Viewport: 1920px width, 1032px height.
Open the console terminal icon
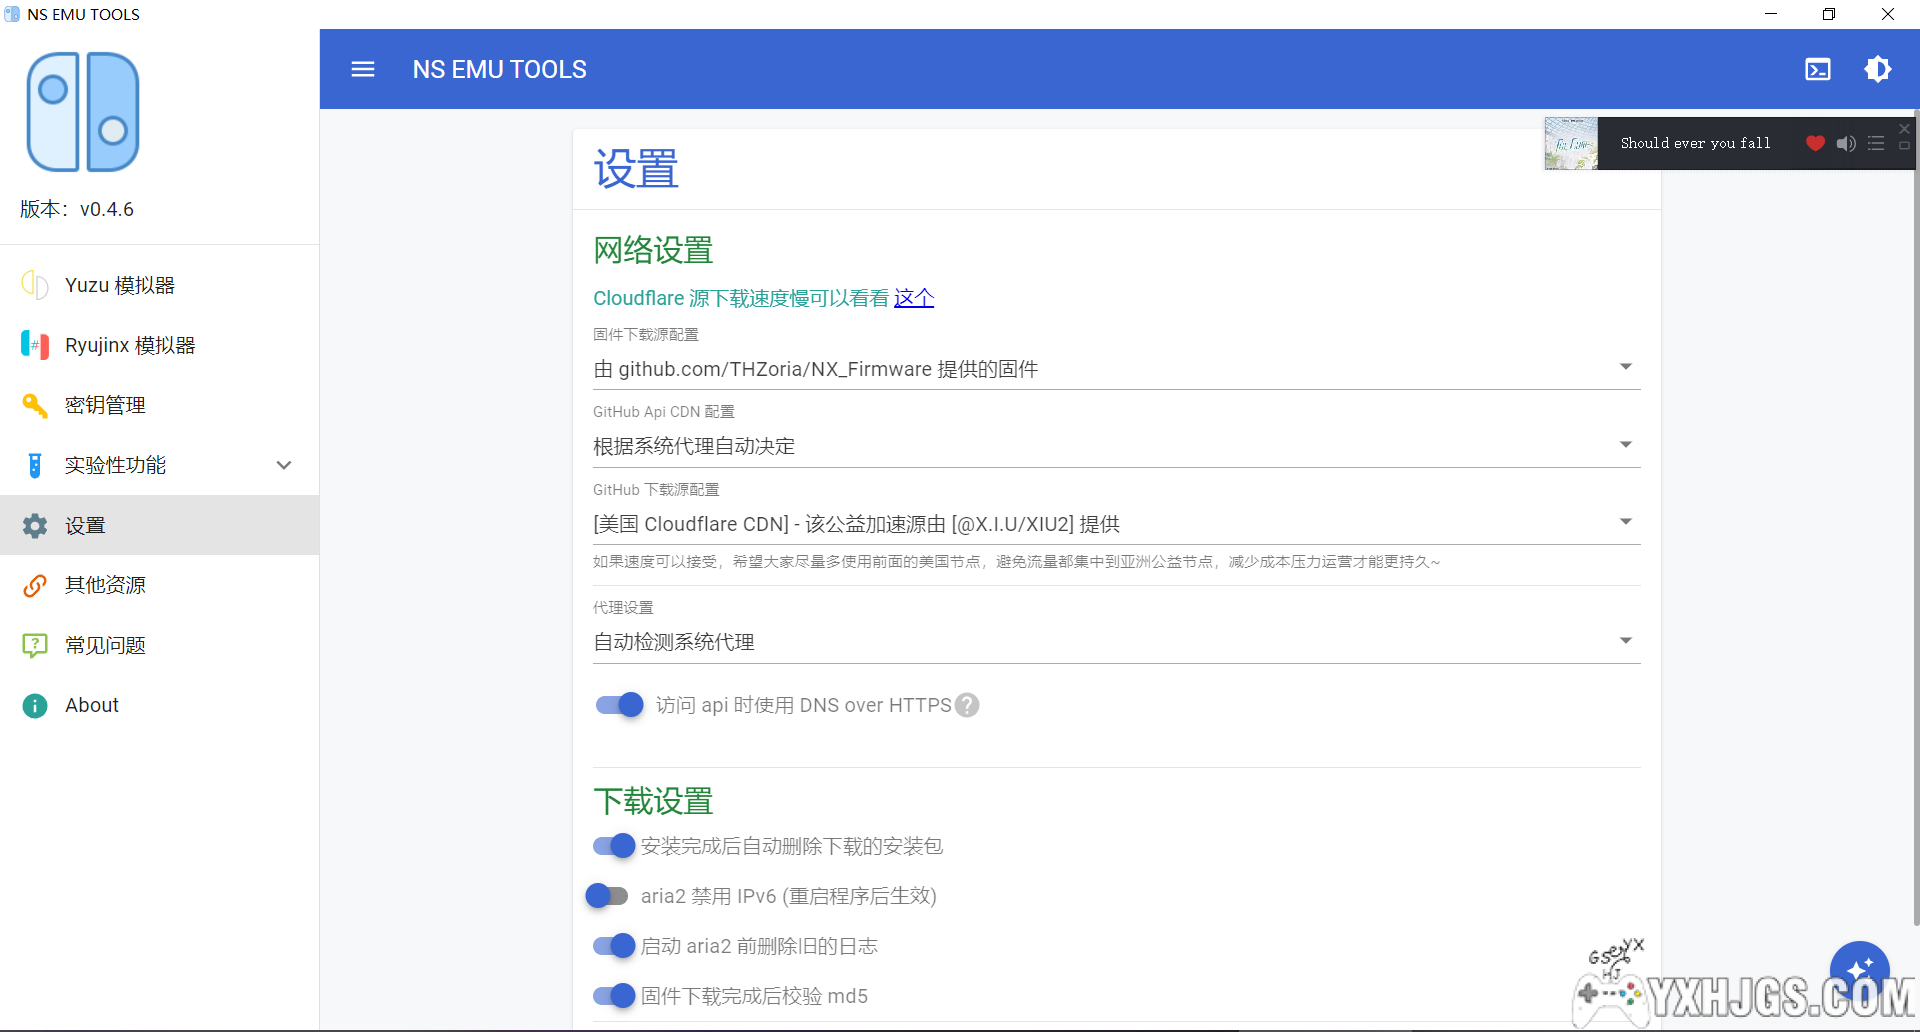[x=1817, y=69]
